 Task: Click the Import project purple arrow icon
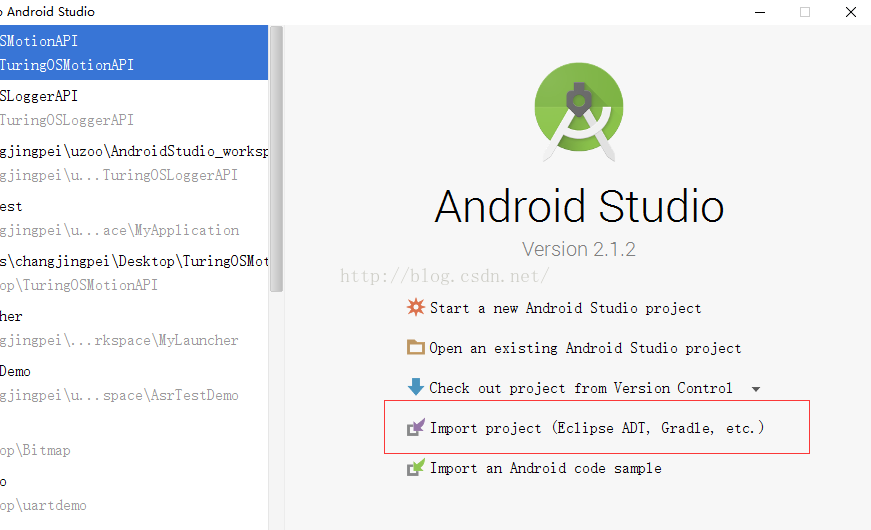[416, 427]
